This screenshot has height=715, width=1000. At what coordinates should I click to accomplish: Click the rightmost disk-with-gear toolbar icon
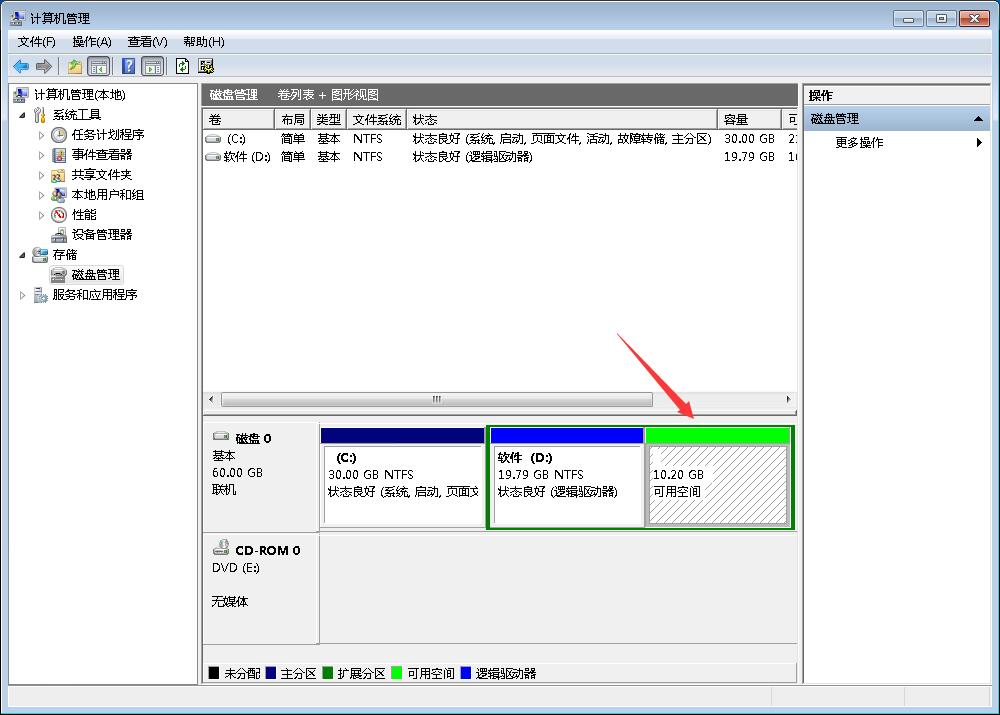tap(206, 66)
